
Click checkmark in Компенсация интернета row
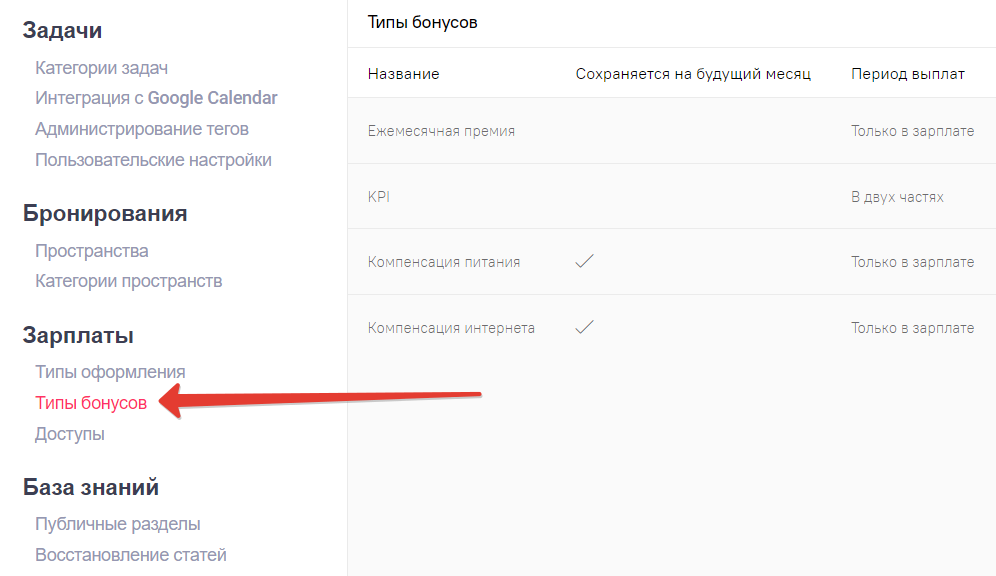tap(585, 327)
